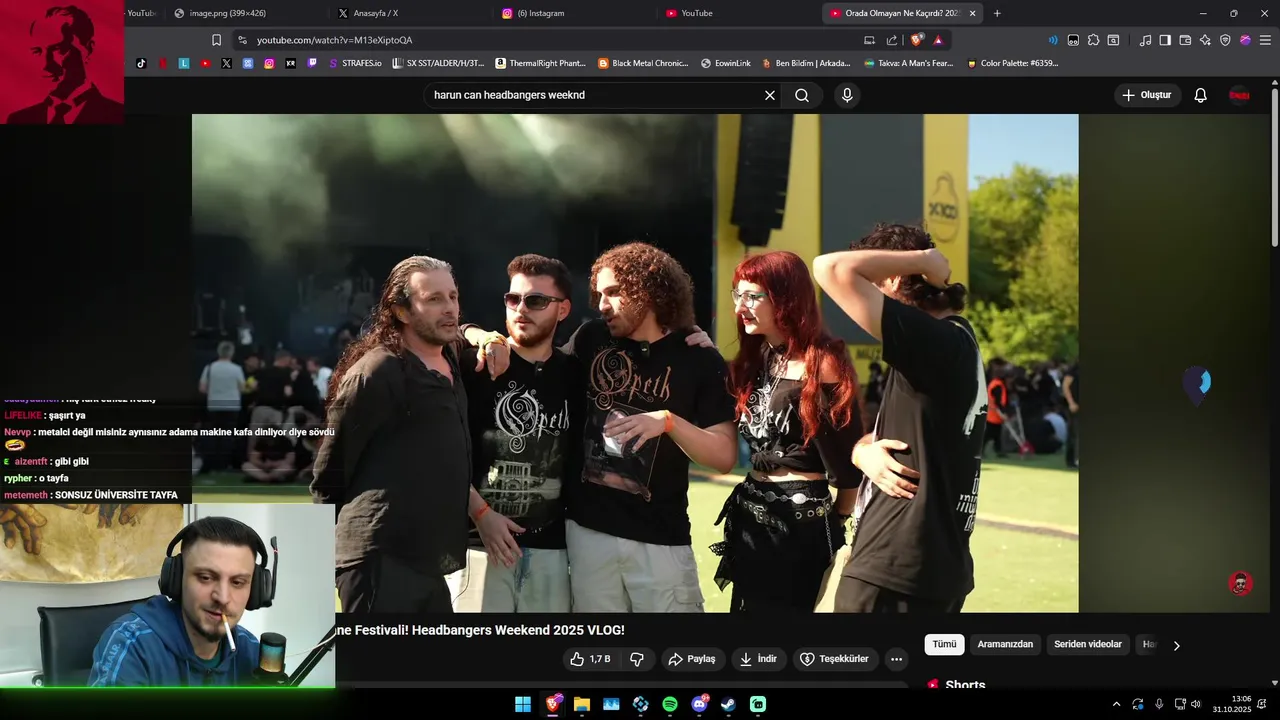The width and height of the screenshot is (1280, 720).
Task: Bookmark this page via bookmark icon
Action: 216,40
